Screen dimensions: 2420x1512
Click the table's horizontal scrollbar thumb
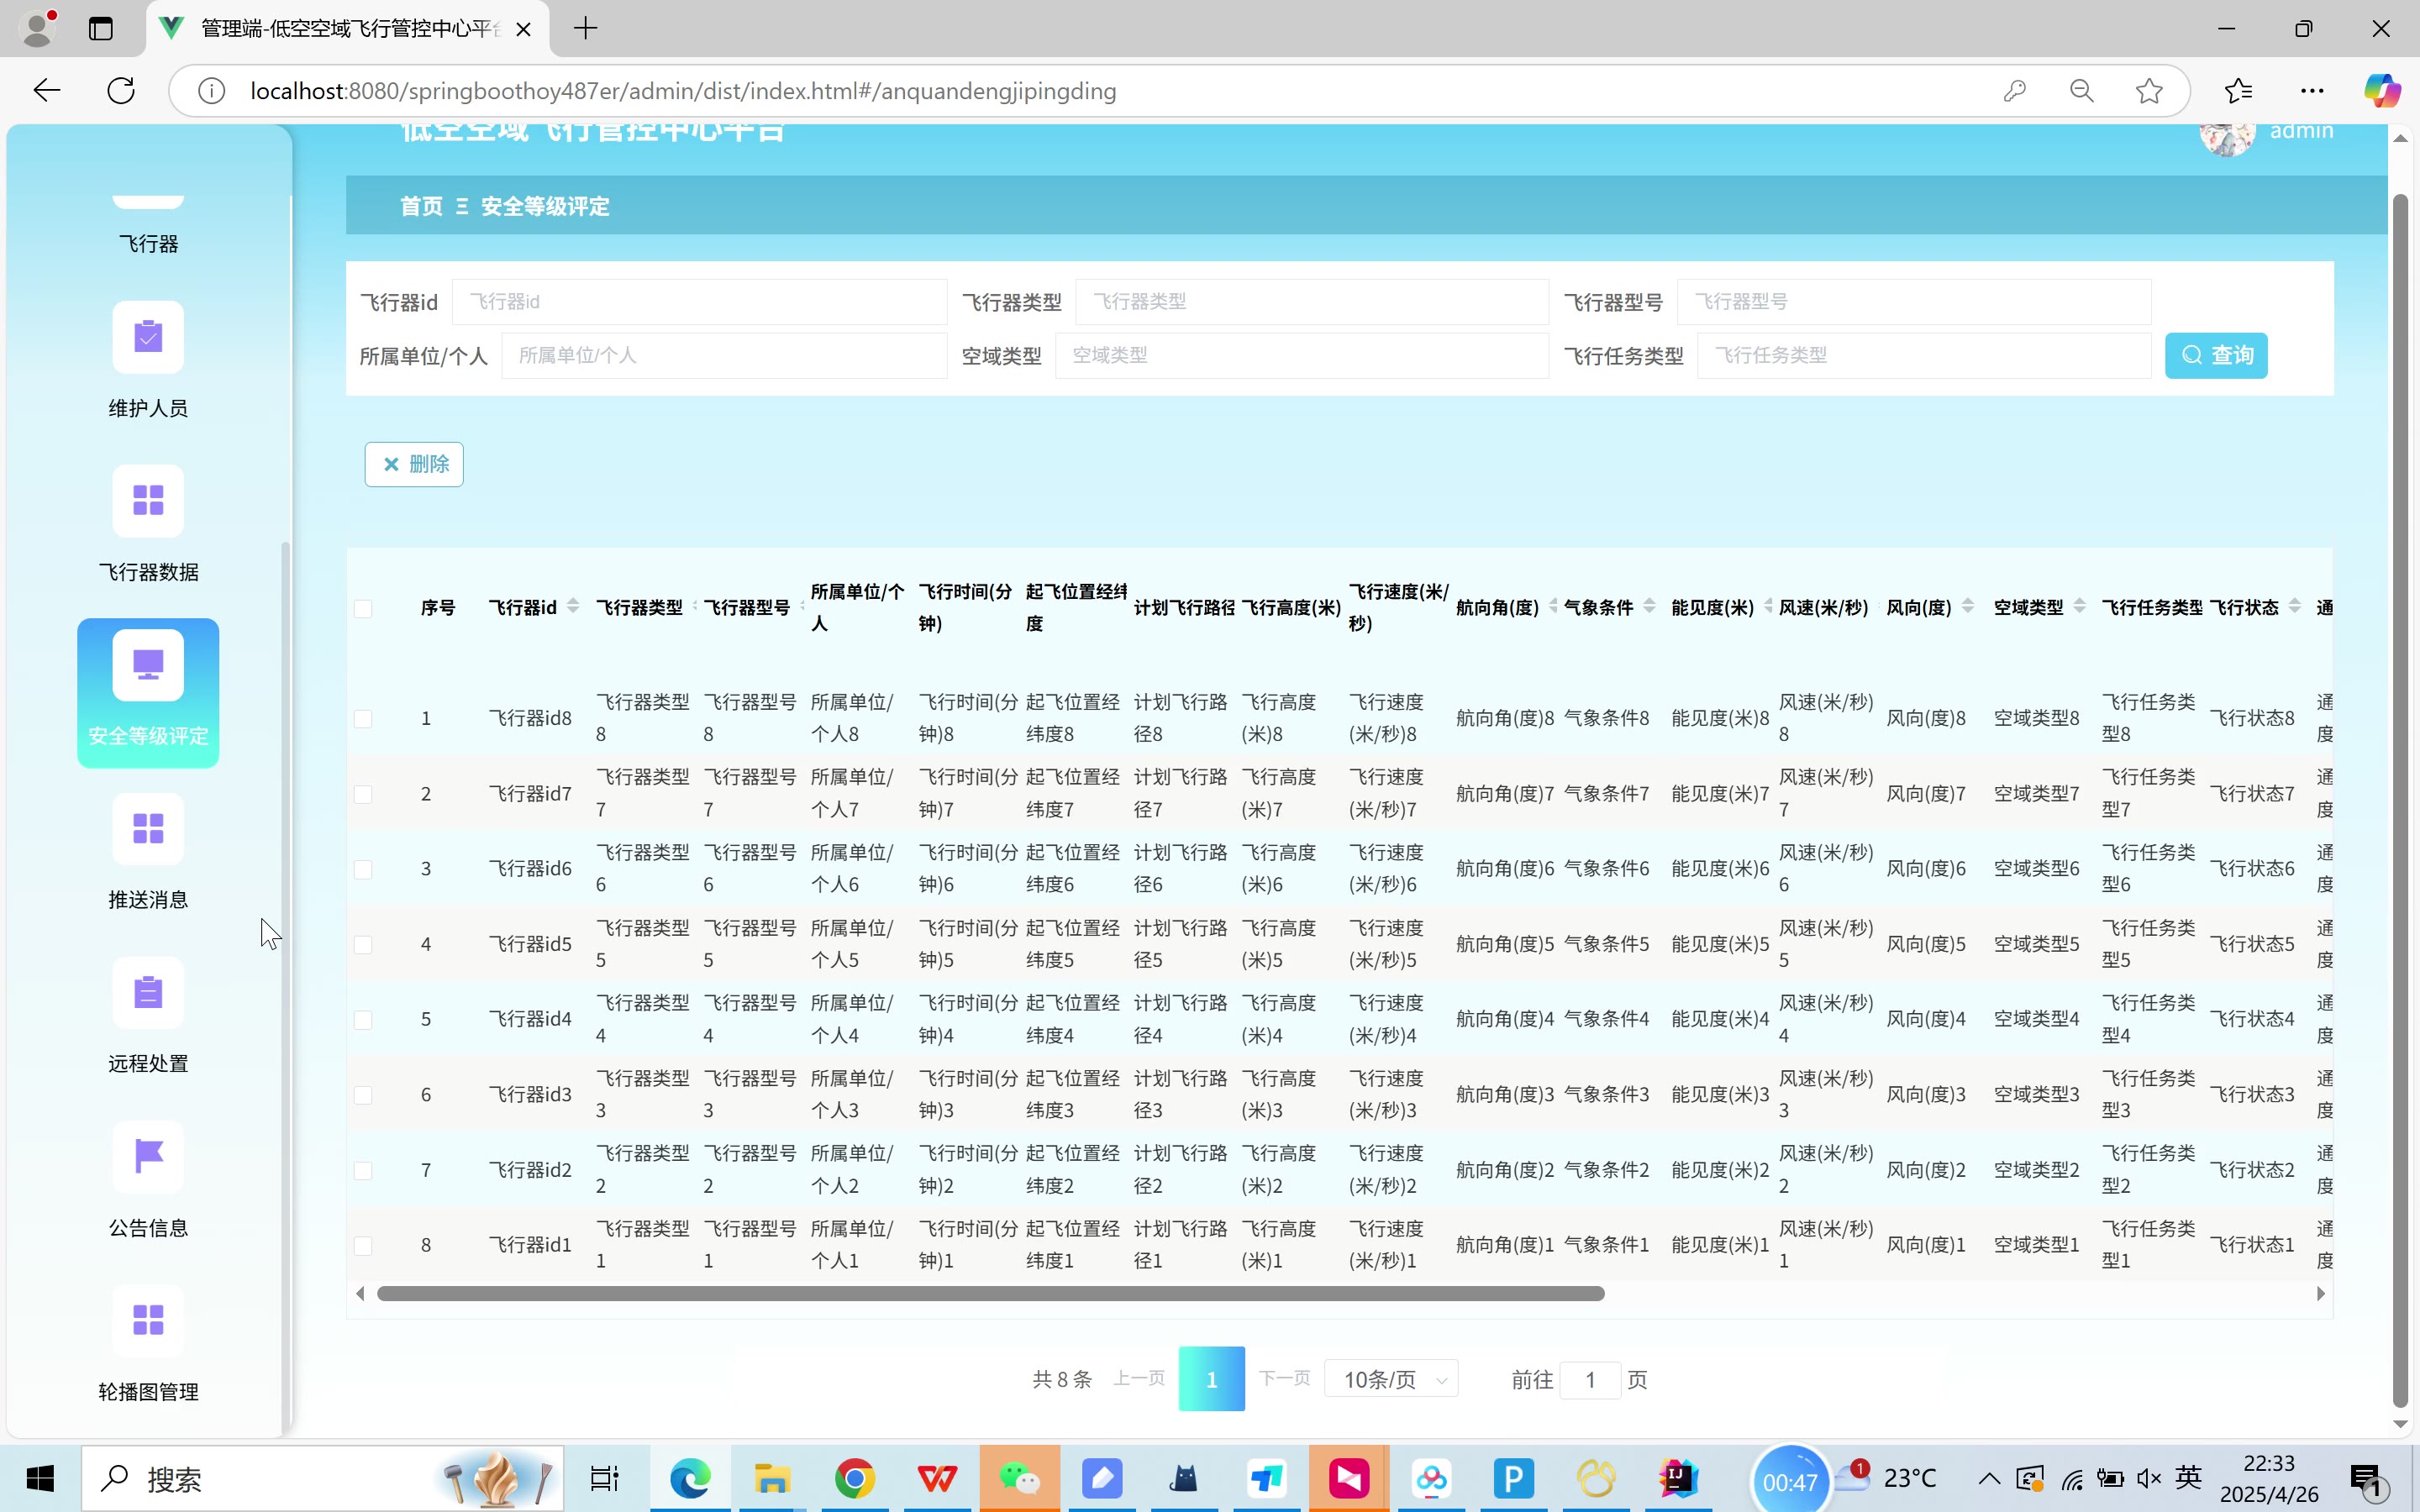(x=990, y=1293)
